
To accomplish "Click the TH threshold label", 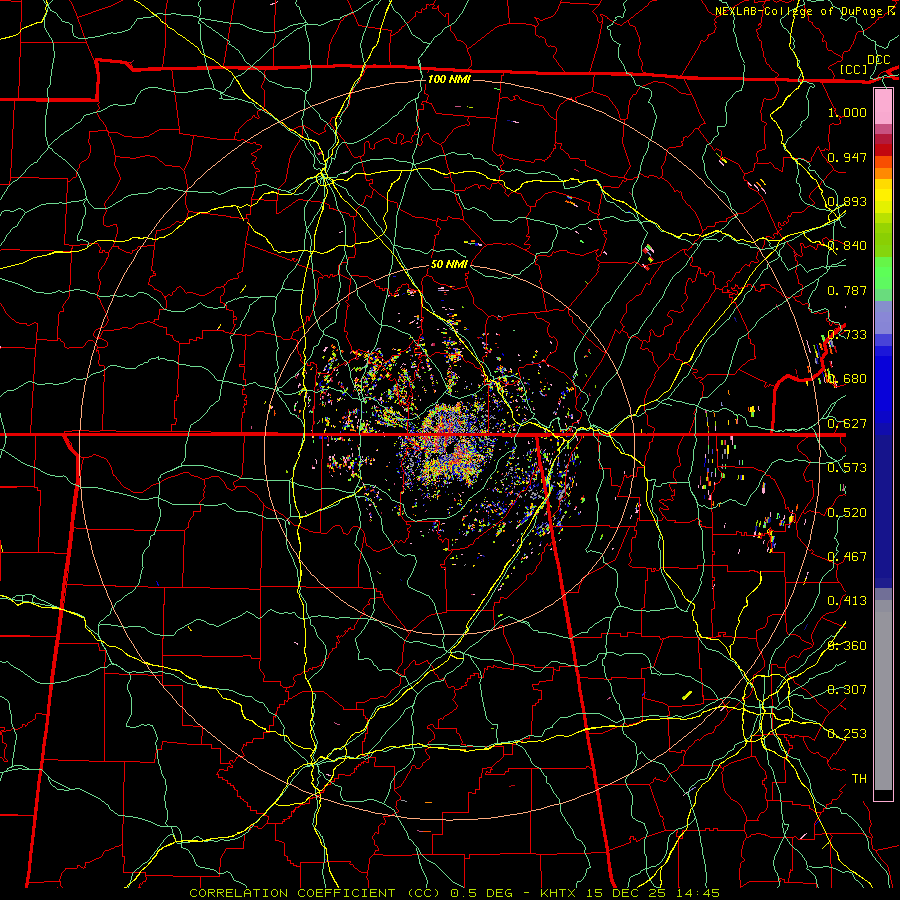I will tap(859, 779).
